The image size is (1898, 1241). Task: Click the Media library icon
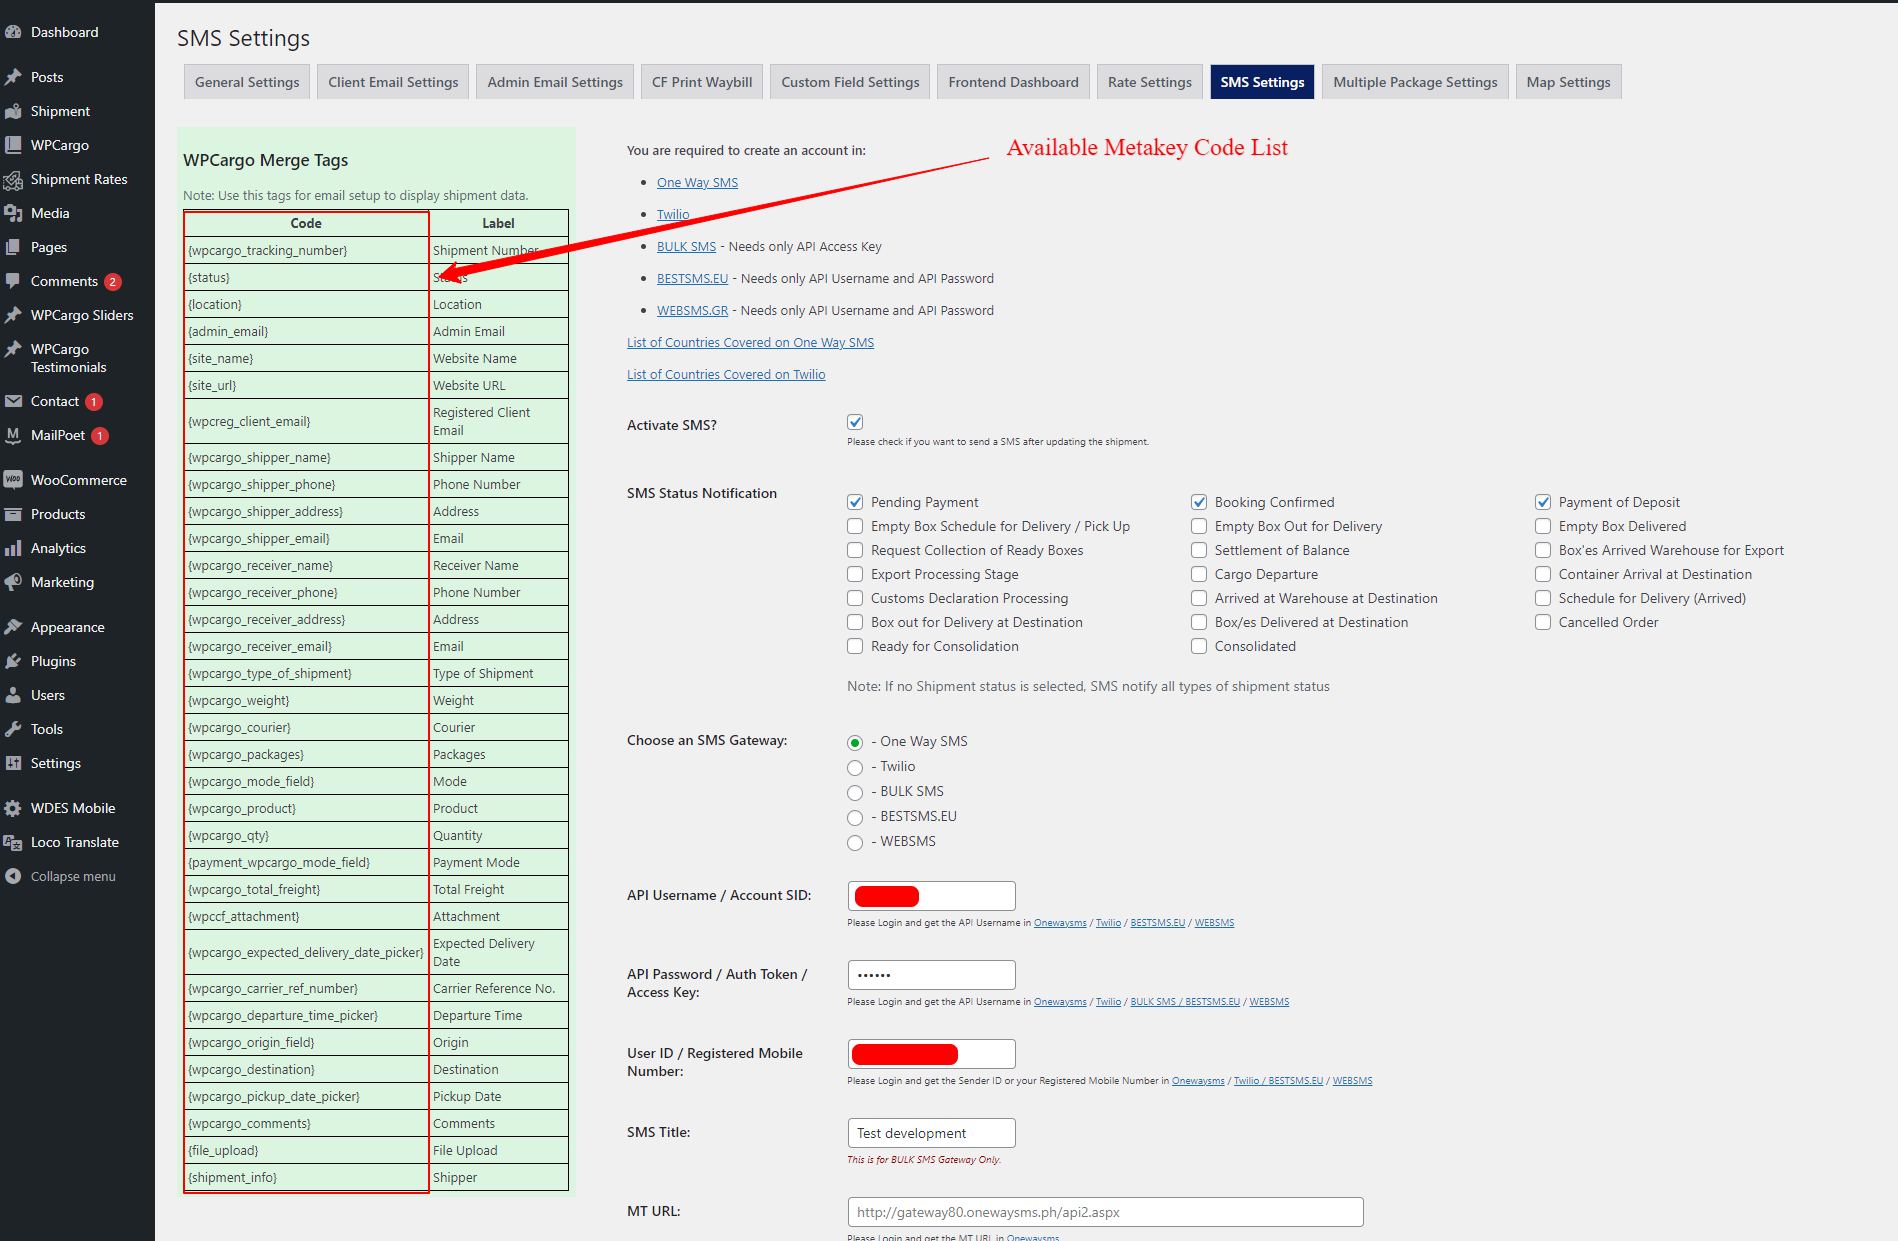coord(13,213)
